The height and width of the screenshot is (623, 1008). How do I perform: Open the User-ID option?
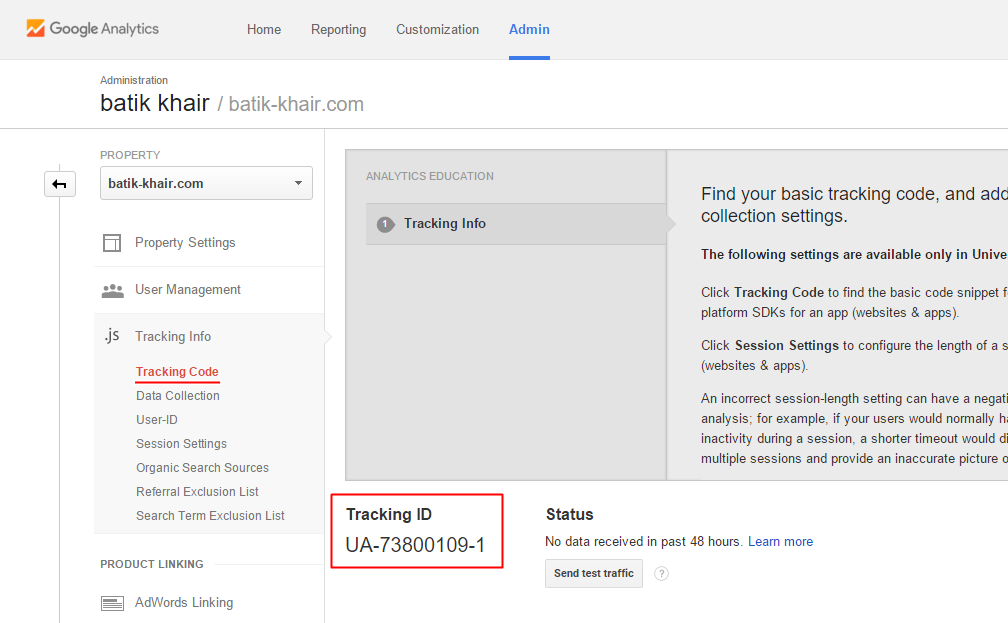pos(156,420)
